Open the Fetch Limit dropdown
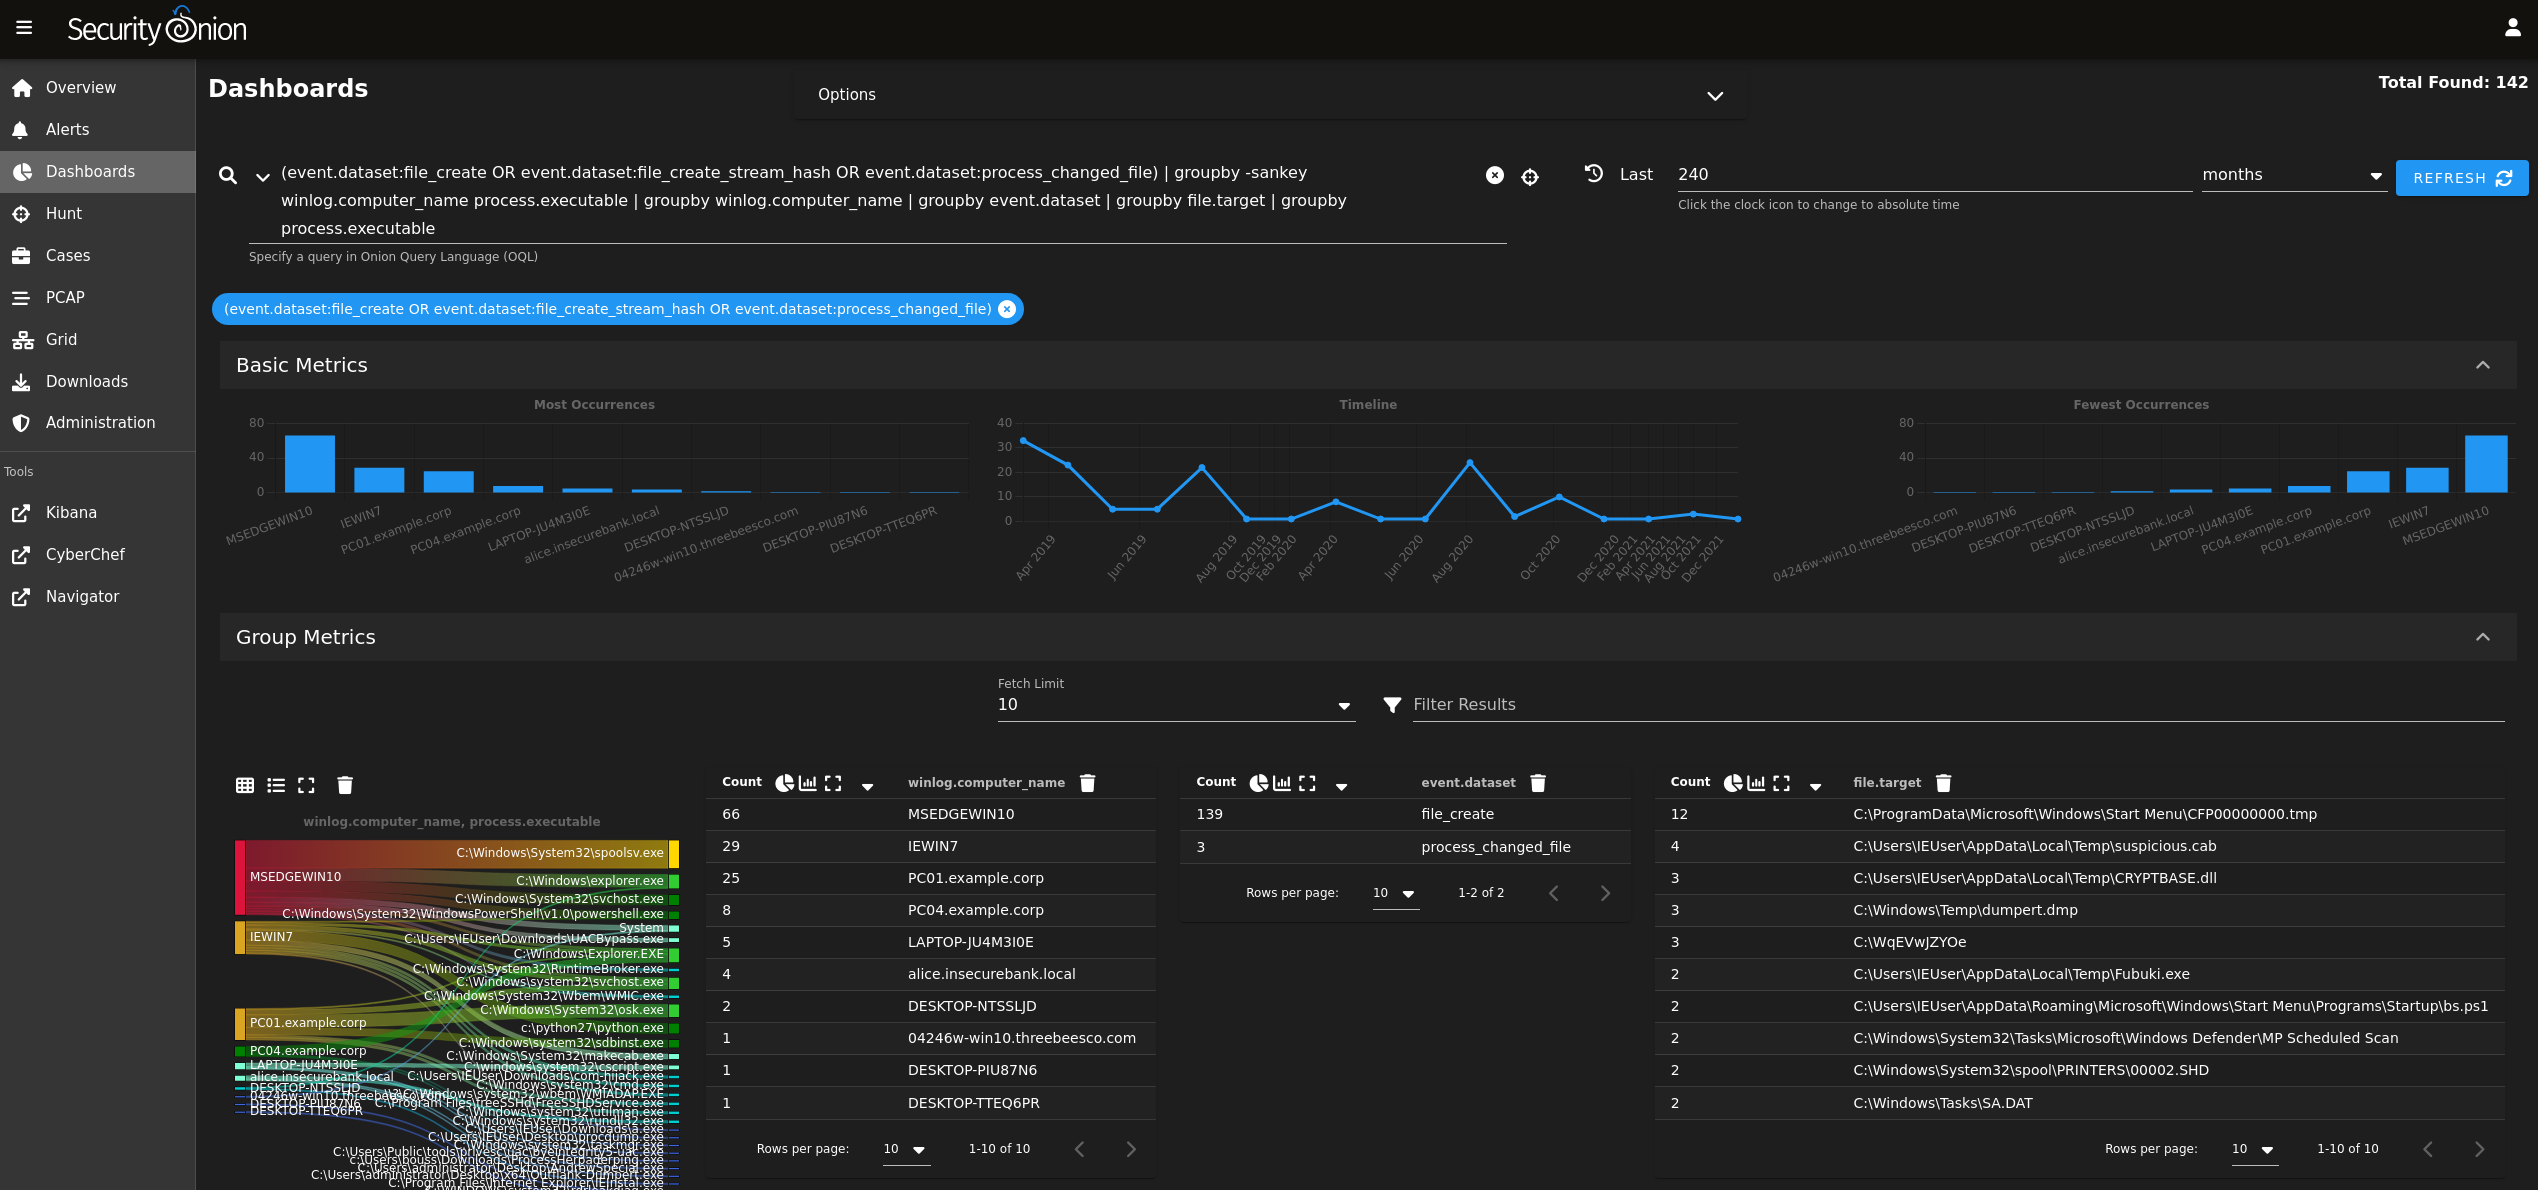The width and height of the screenshot is (2538, 1190). pos(1344,705)
